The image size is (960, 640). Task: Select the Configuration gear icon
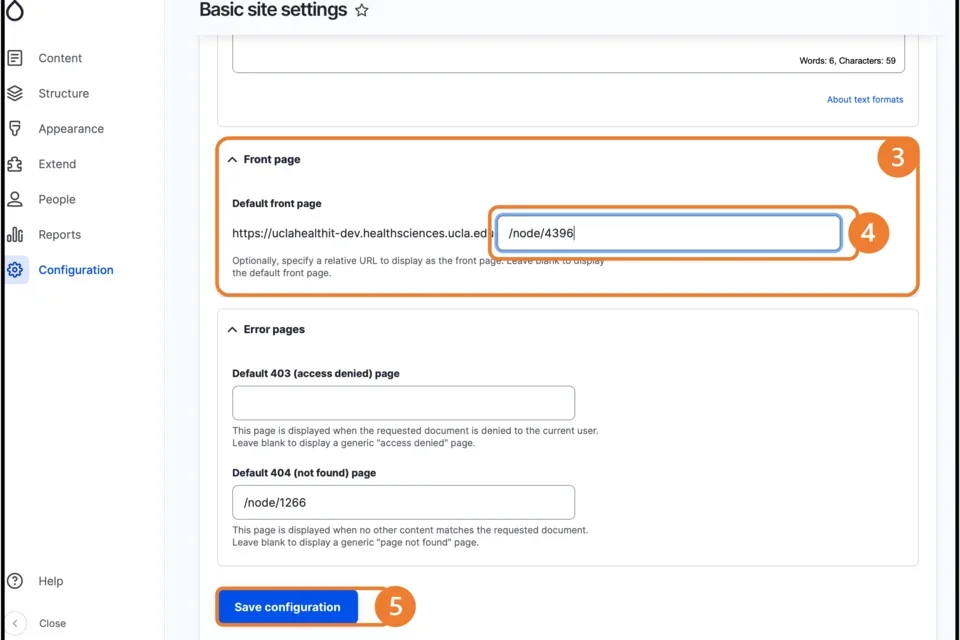(16, 269)
